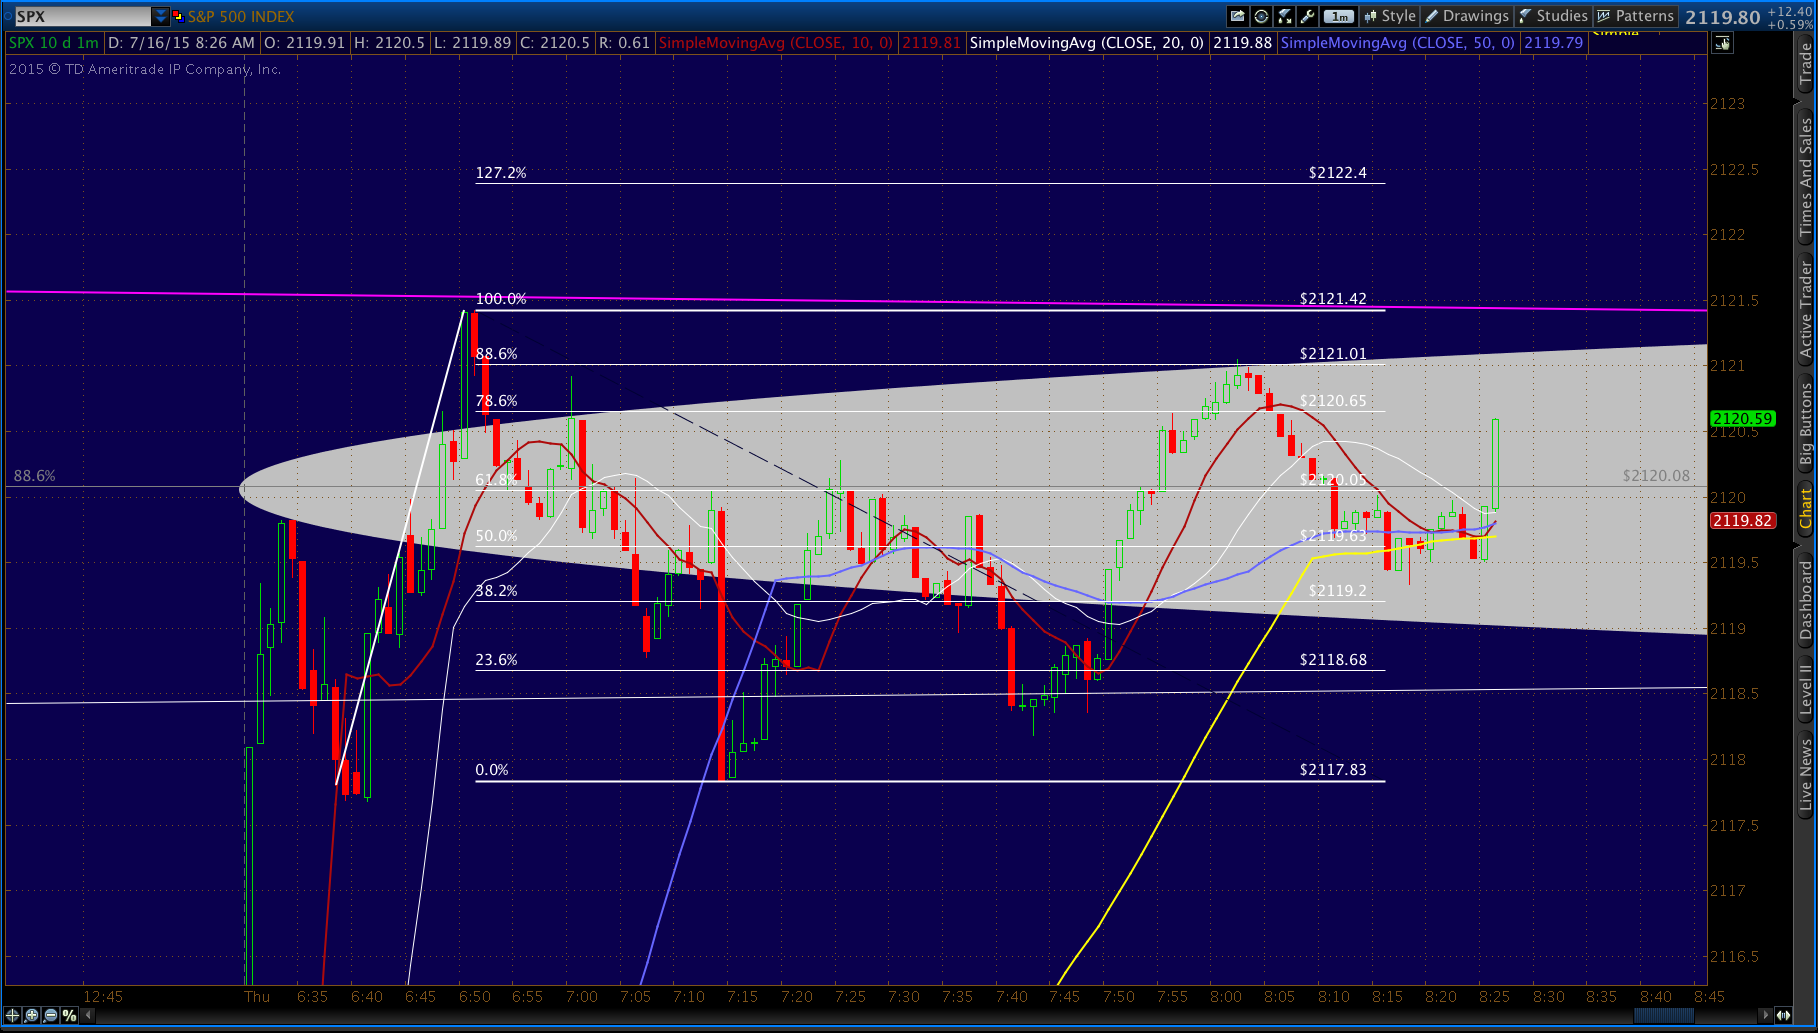Click the symbol action icon beside ticker dropdown
Screen dimensions: 1818x1033
pyautogui.click(x=178, y=16)
